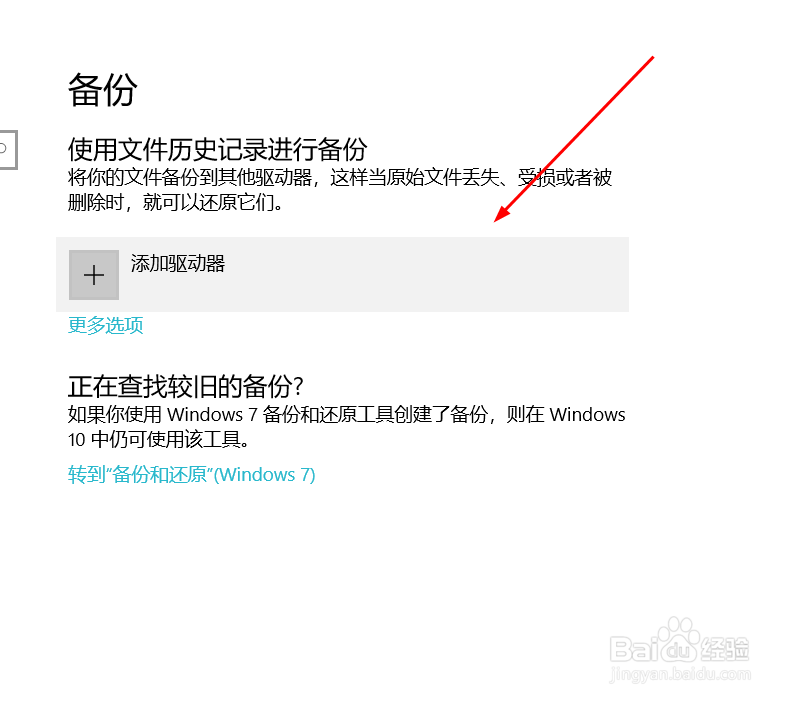Click the Baidu paw logo watermark

[678, 639]
